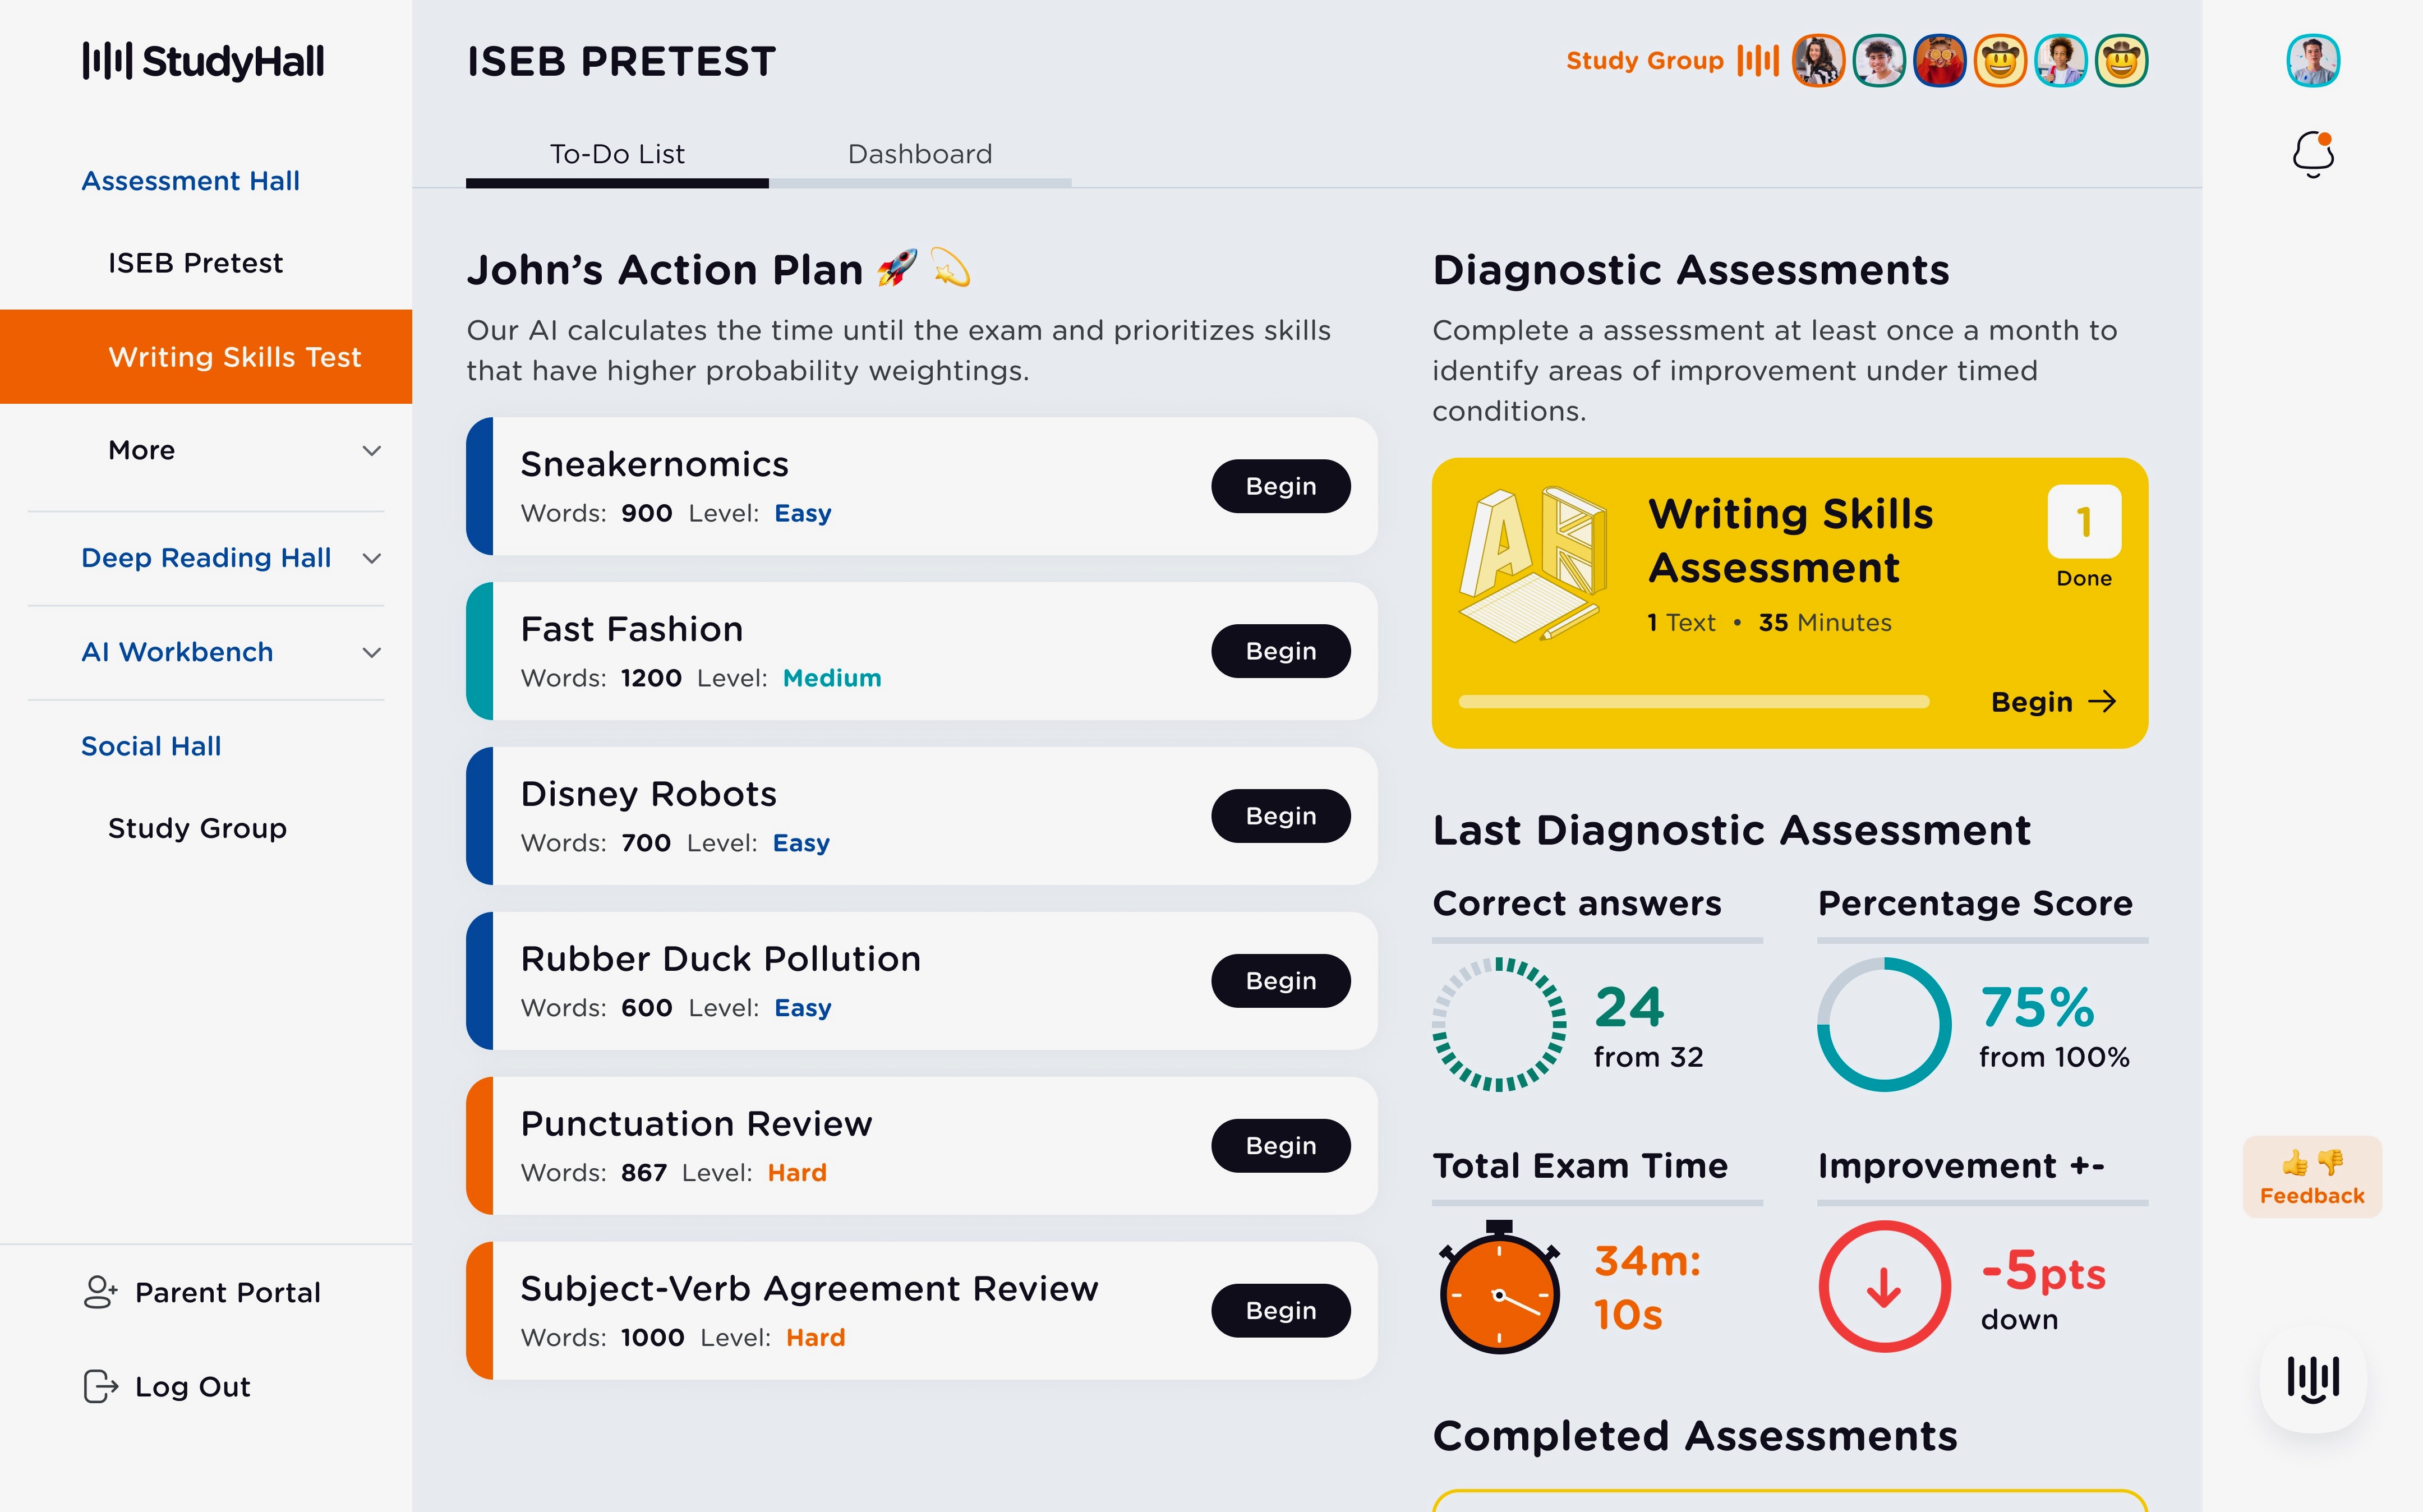The width and height of the screenshot is (2423, 1512).
Task: Expand the More submenu chevron
Action: coord(372,451)
